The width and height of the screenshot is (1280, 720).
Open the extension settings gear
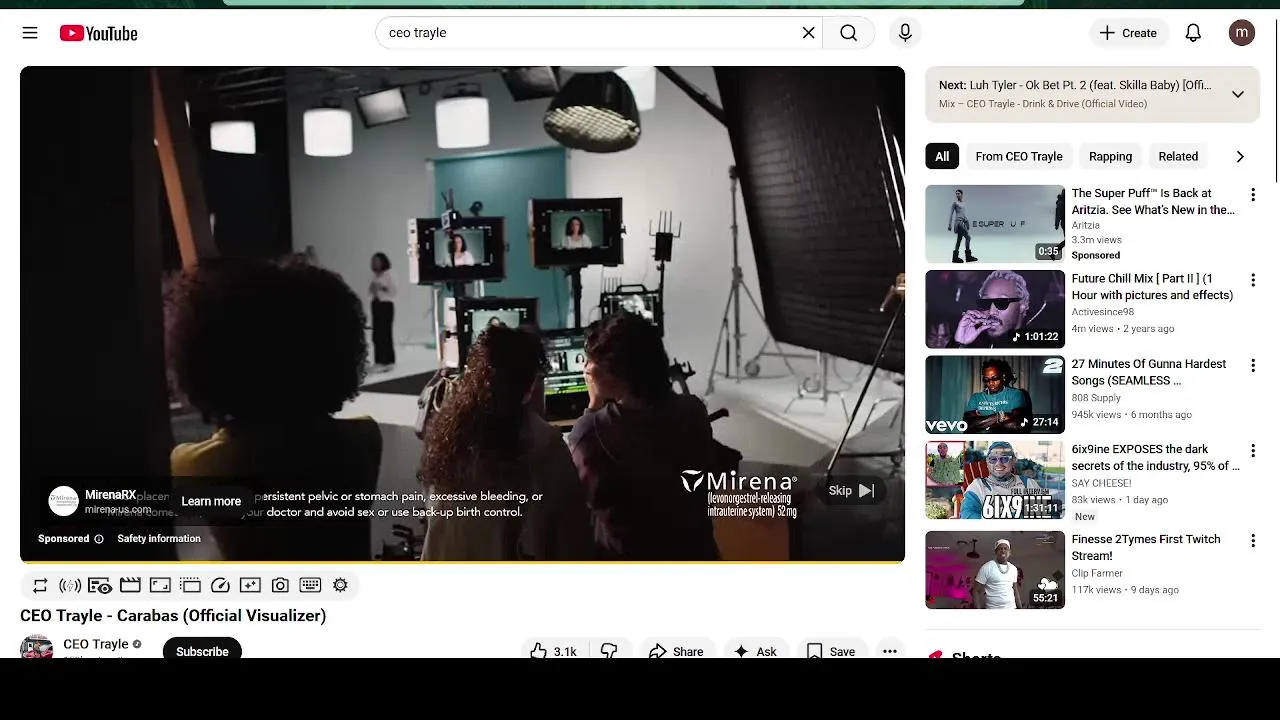340,585
